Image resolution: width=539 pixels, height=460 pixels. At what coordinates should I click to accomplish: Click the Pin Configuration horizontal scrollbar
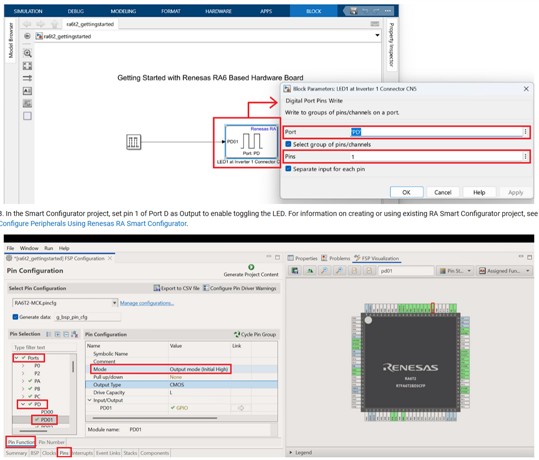pyautogui.click(x=155, y=418)
